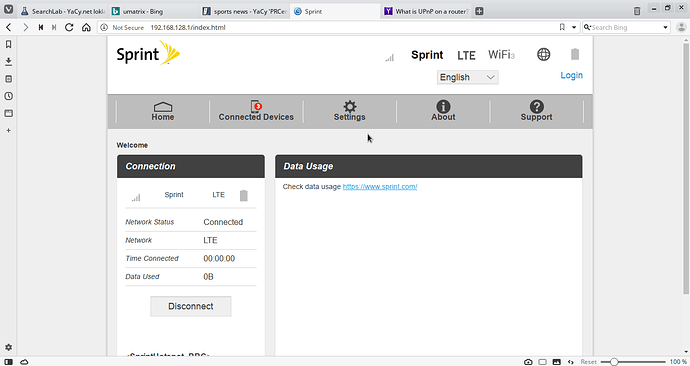This screenshot has width=690, height=366.
Task: Open page actions code icon
Action: [571, 362]
